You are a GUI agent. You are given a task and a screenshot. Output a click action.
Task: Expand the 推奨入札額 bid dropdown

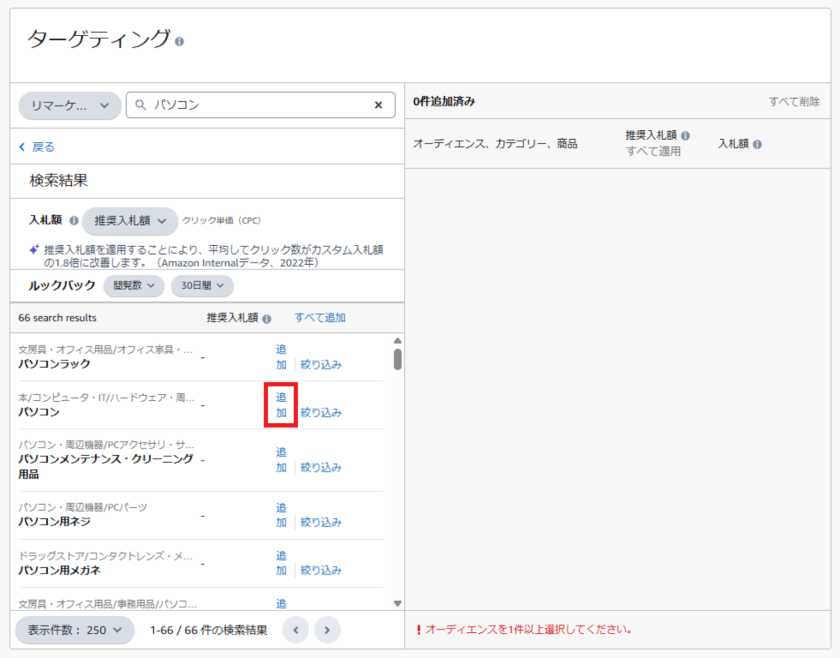click(129, 221)
